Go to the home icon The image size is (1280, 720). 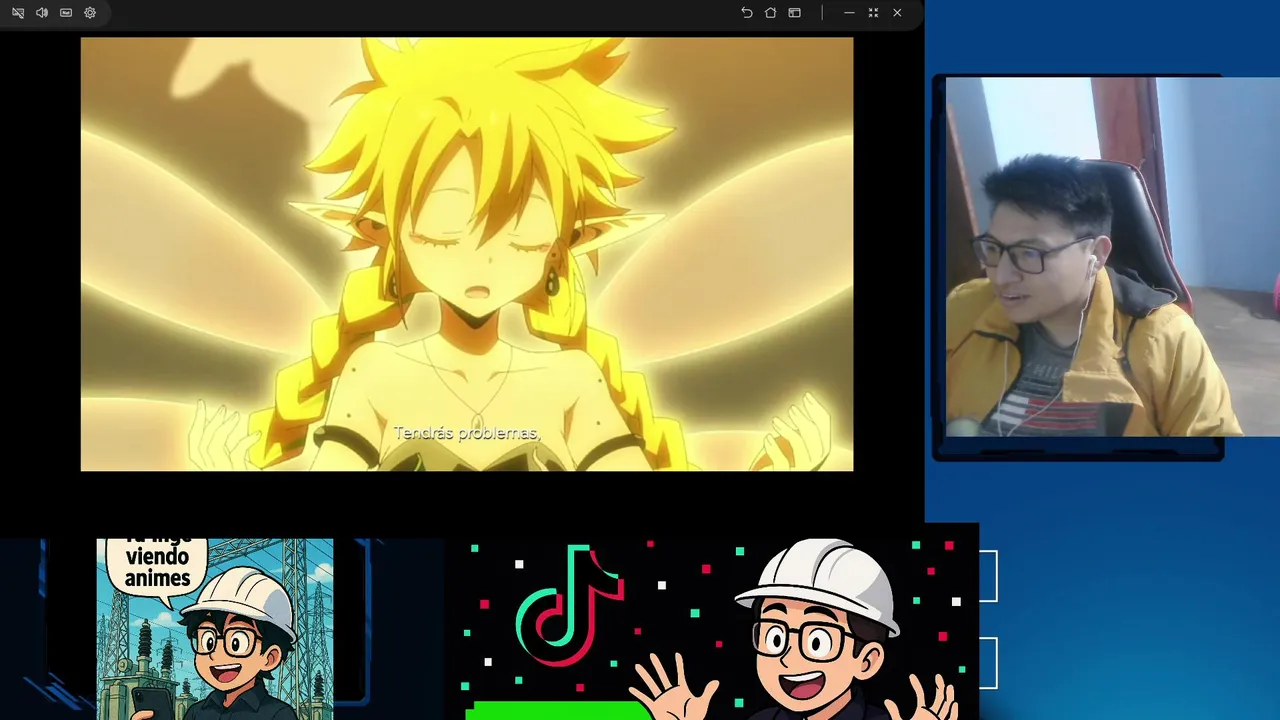[x=770, y=13]
